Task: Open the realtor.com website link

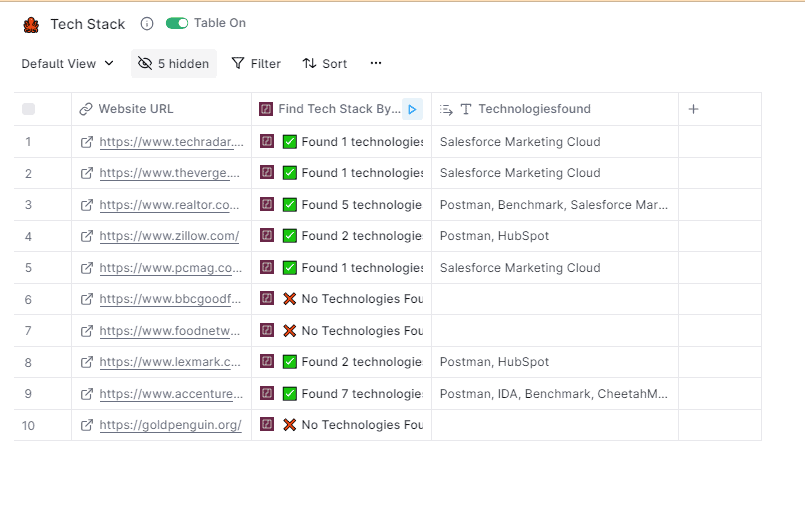Action: [x=169, y=205]
